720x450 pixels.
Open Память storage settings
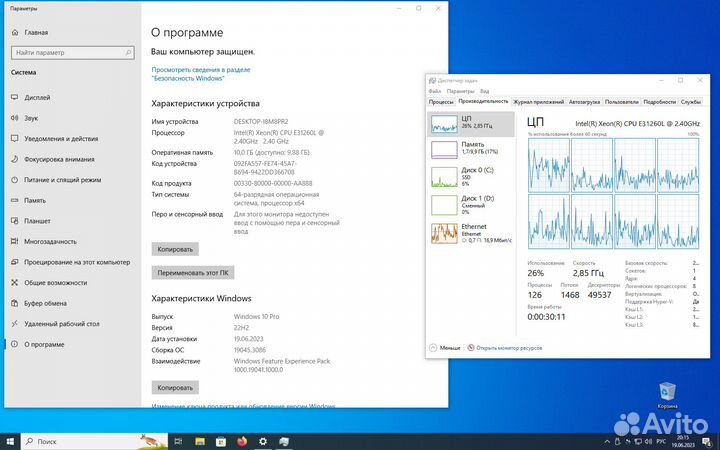point(35,201)
